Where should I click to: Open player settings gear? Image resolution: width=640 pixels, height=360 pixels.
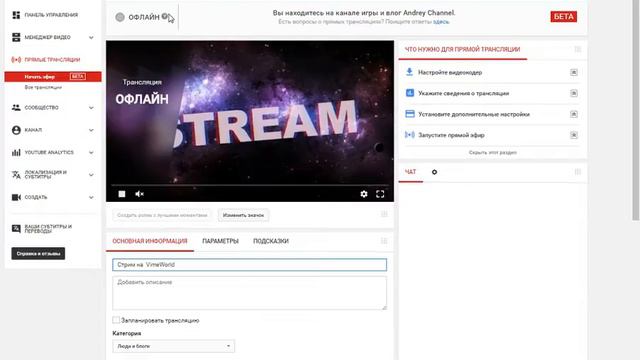tap(364, 194)
